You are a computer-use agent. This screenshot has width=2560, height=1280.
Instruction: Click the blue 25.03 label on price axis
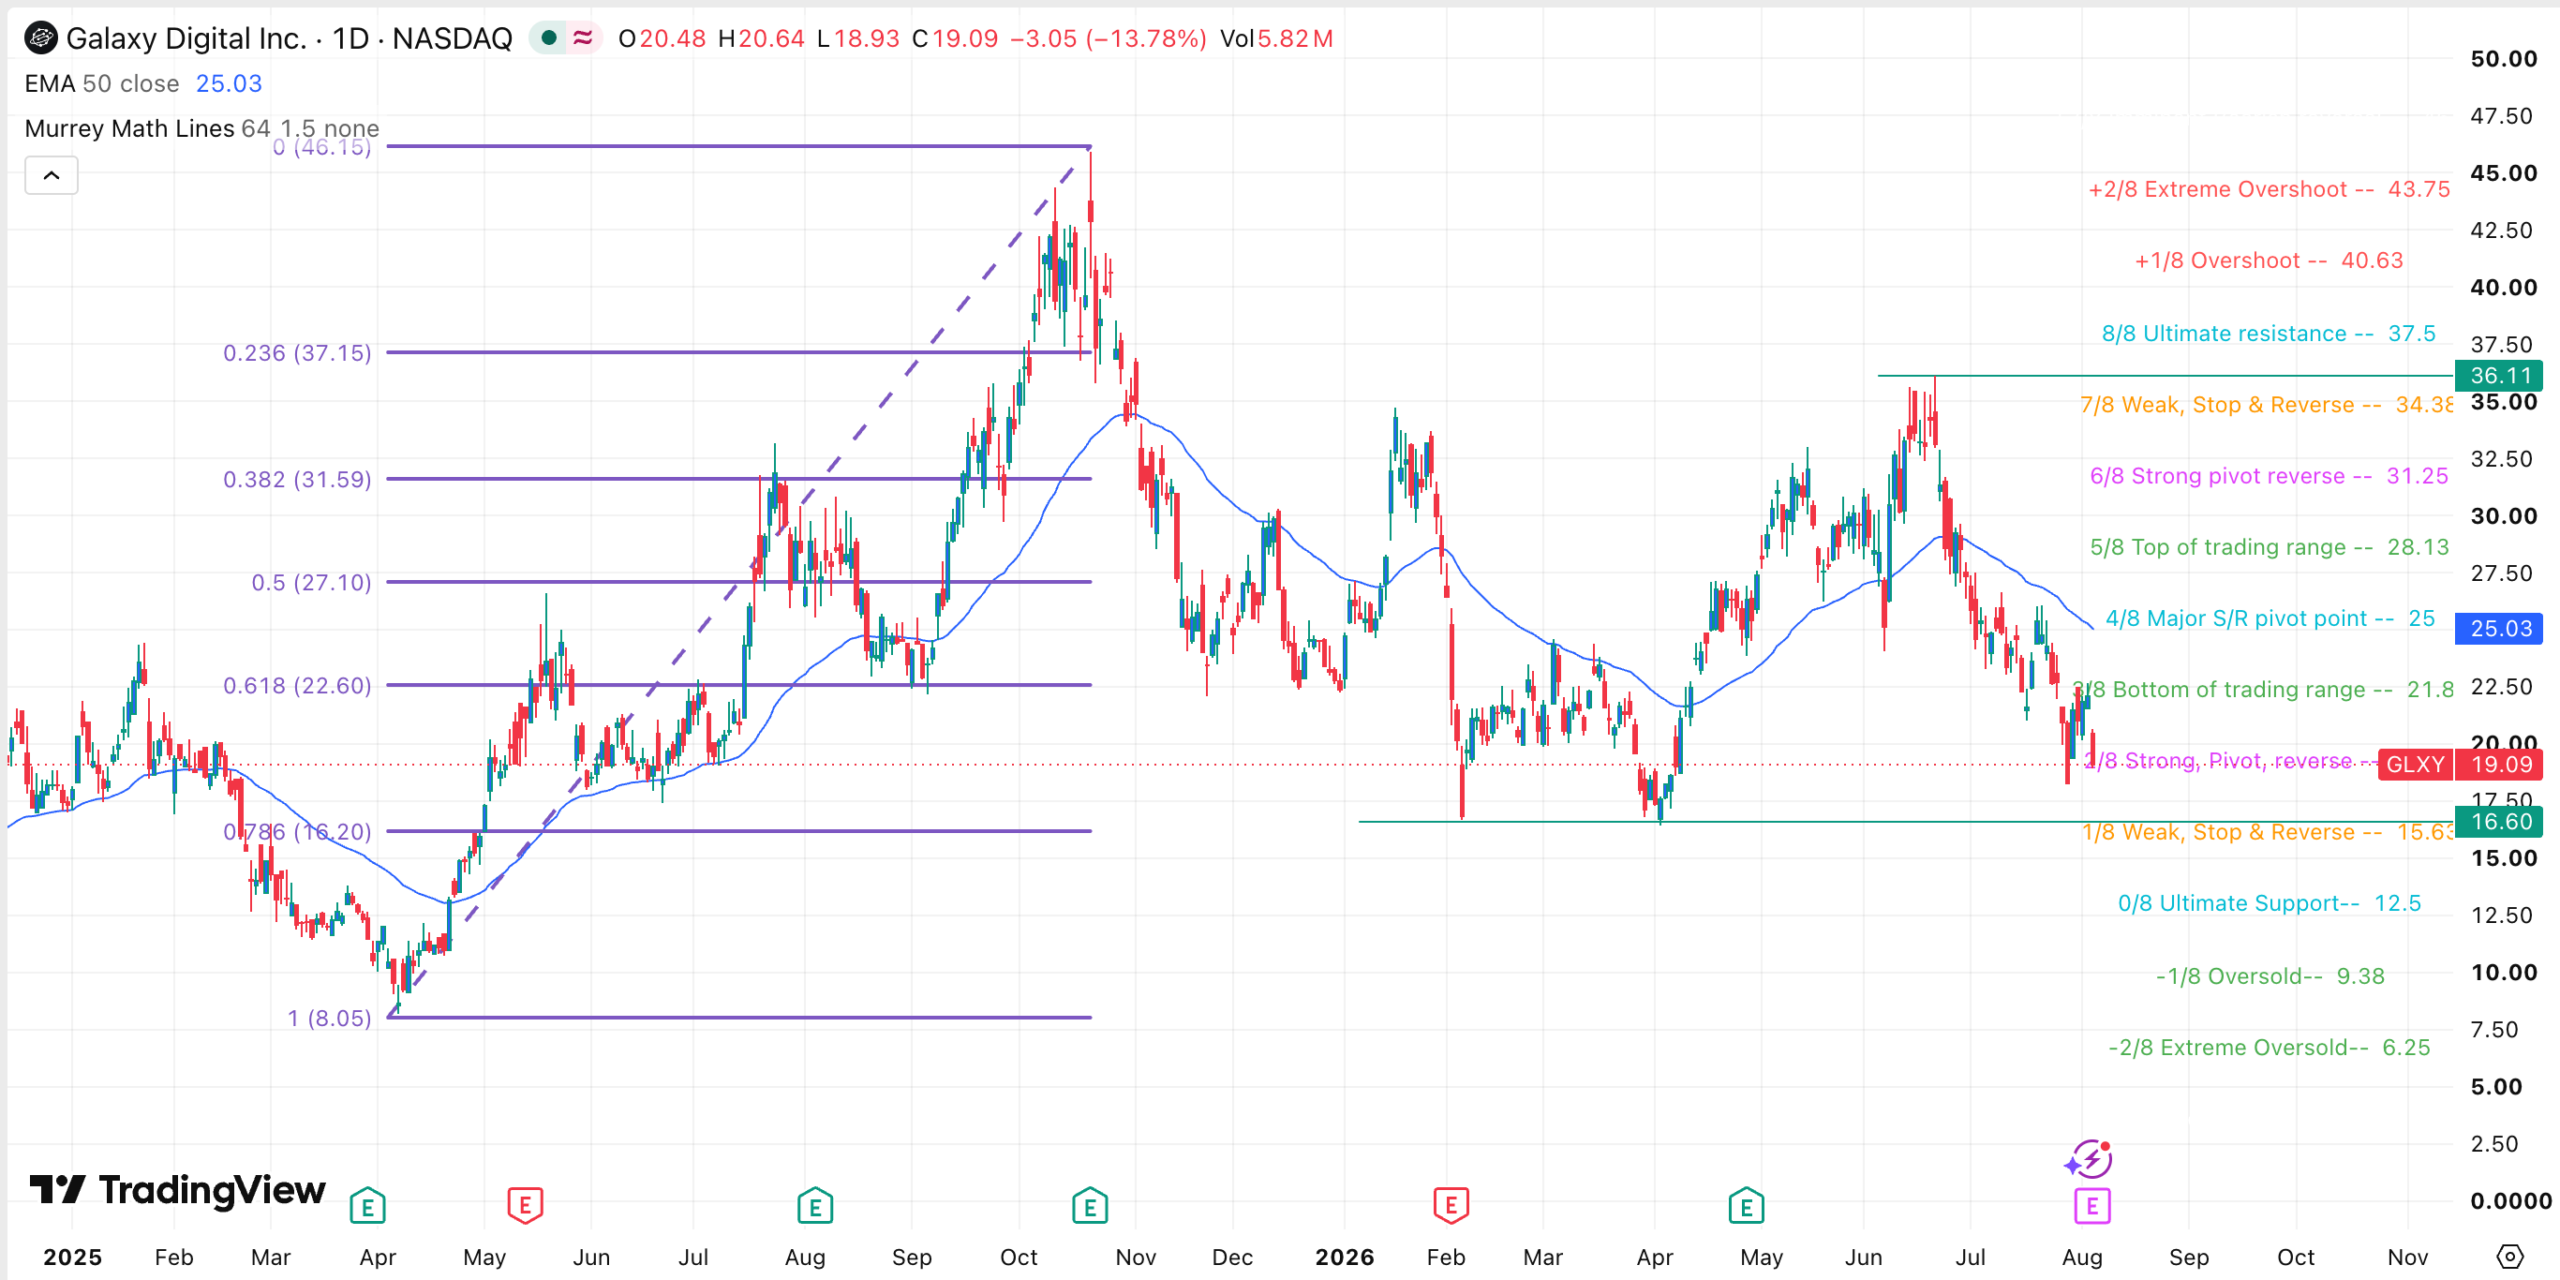[2499, 629]
